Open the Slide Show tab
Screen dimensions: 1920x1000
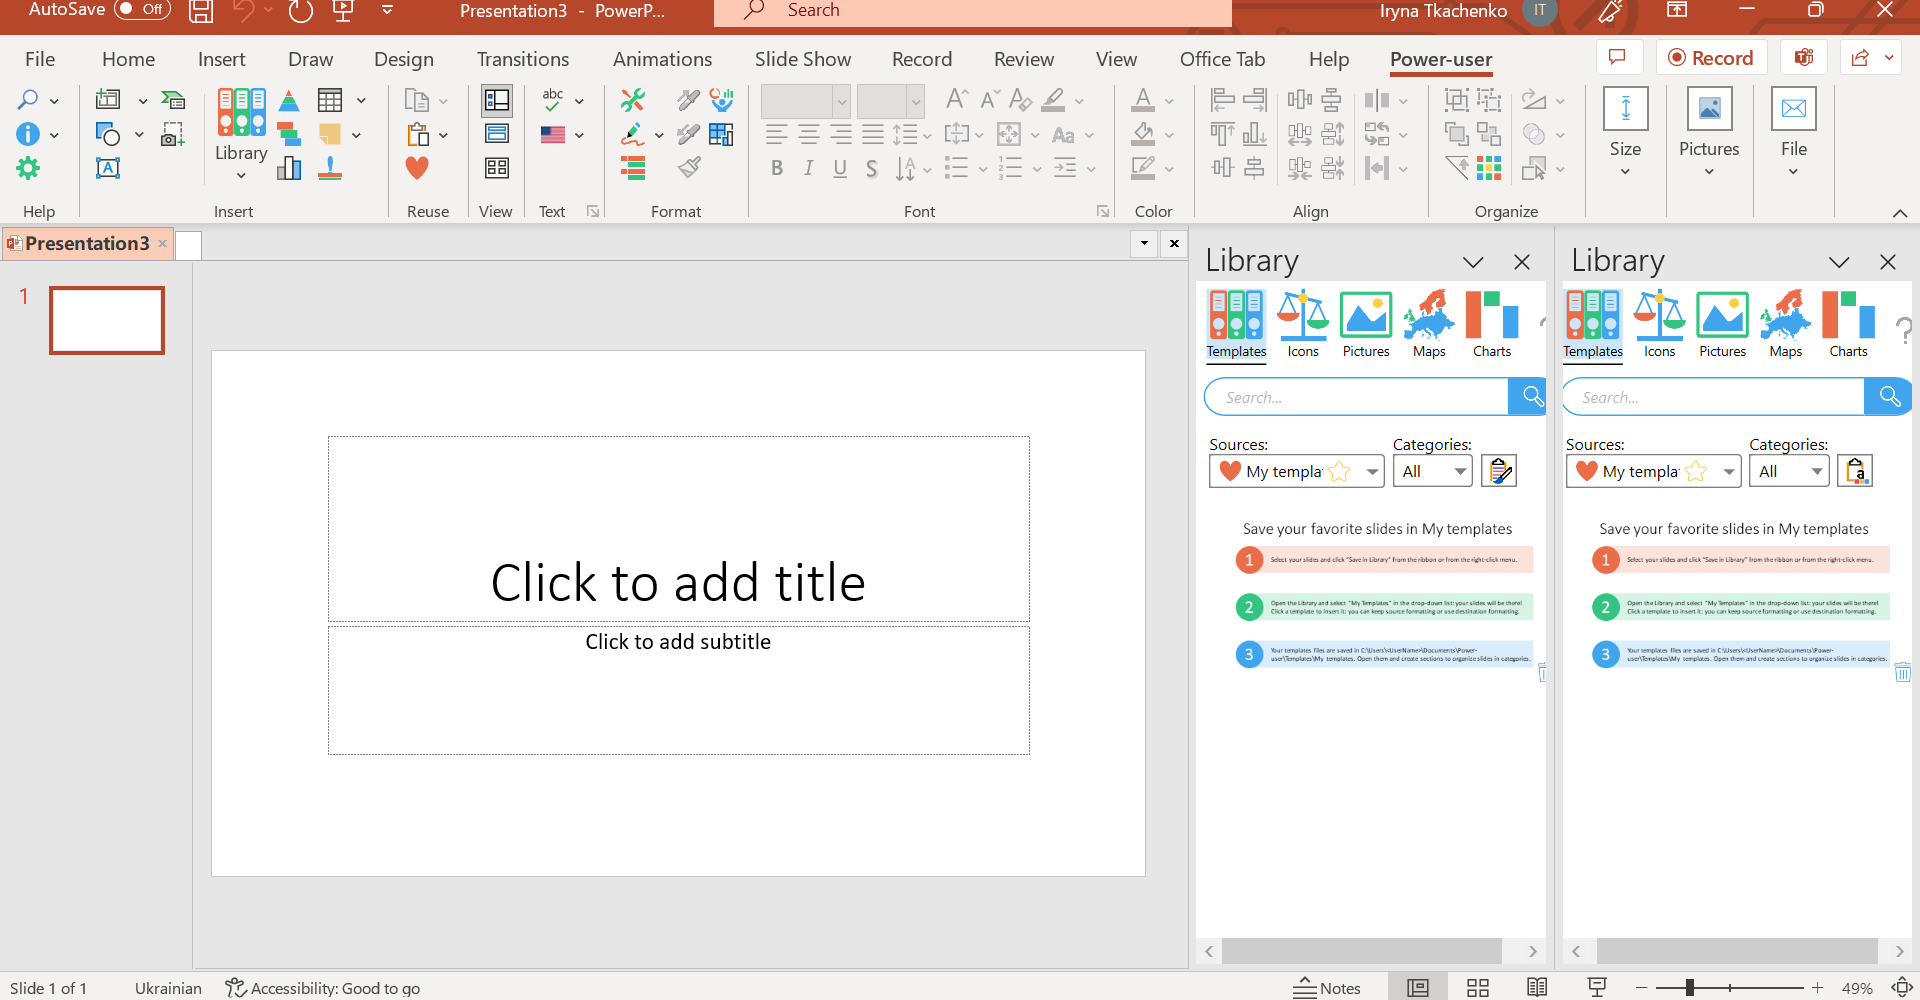pyautogui.click(x=803, y=59)
